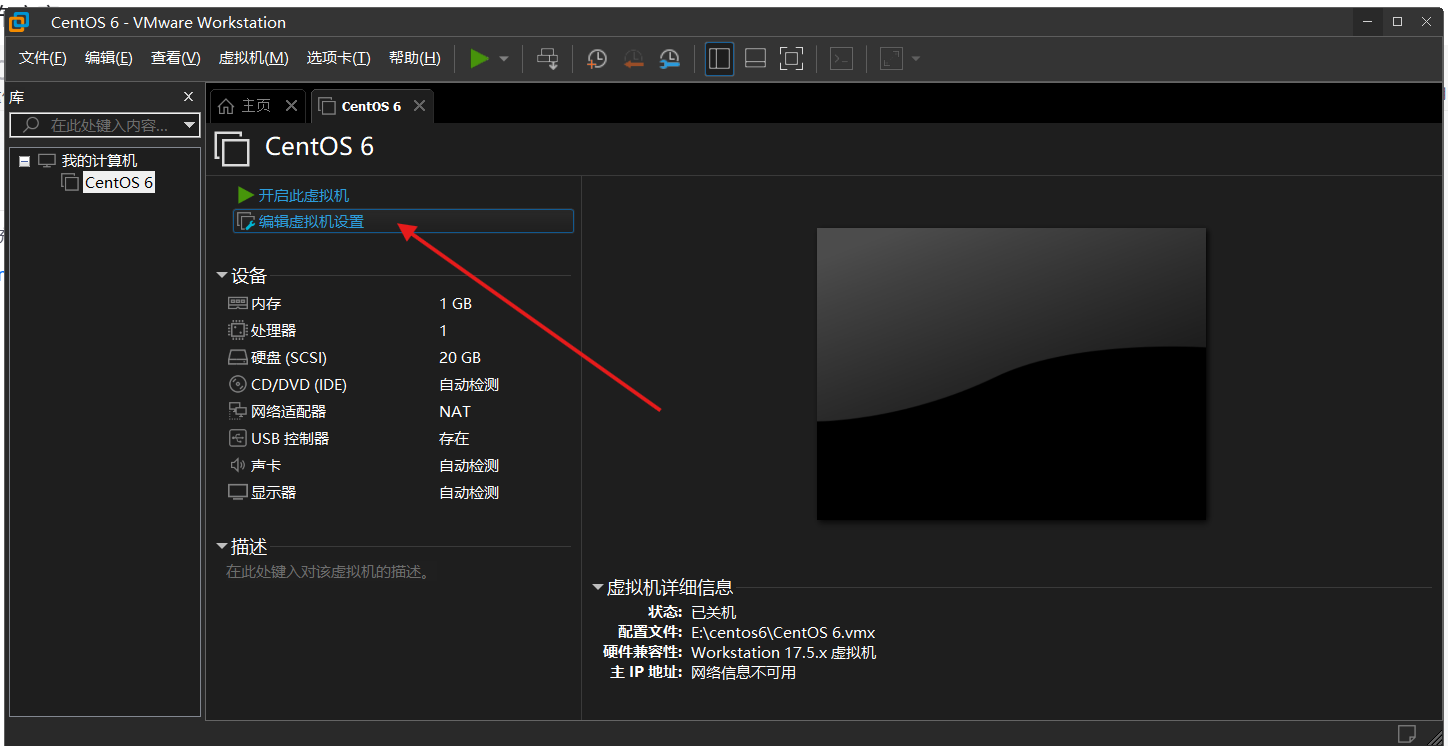Viewport: 1448px width, 746px height.
Task: Click the 硬盘 (SCSI) hard disk icon
Action: tap(237, 357)
